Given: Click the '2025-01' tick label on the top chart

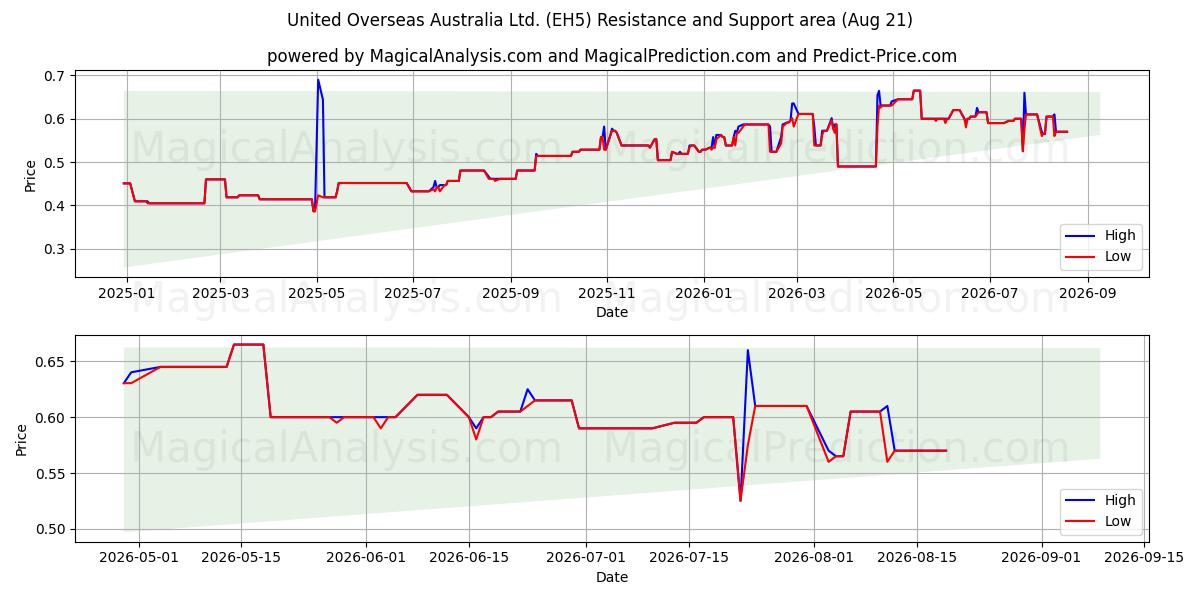Looking at the screenshot, I should pos(125,294).
